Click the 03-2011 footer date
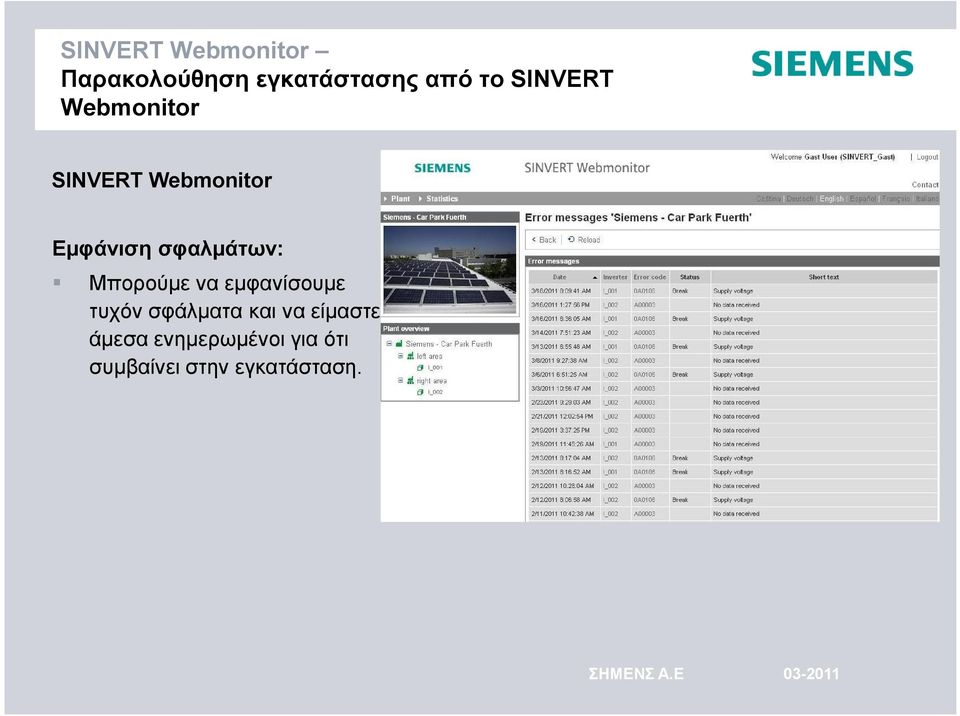960x716 pixels. (811, 674)
